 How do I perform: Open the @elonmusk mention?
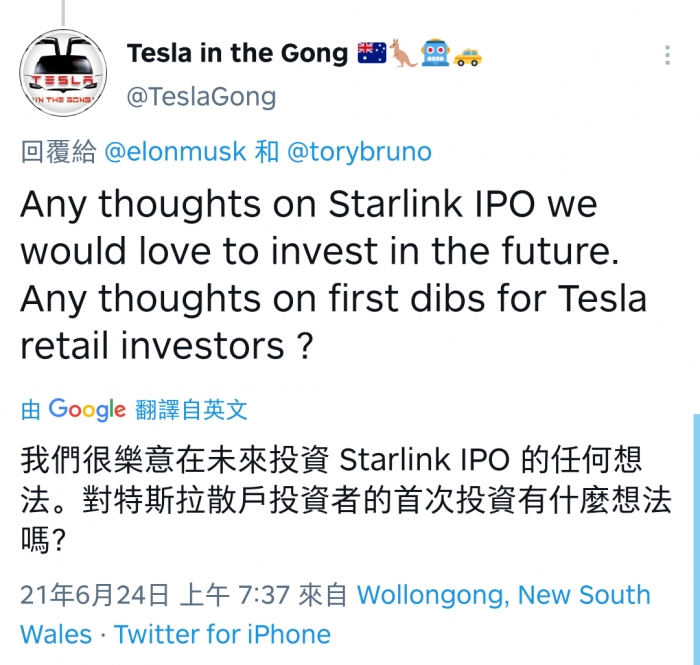[x=175, y=152]
